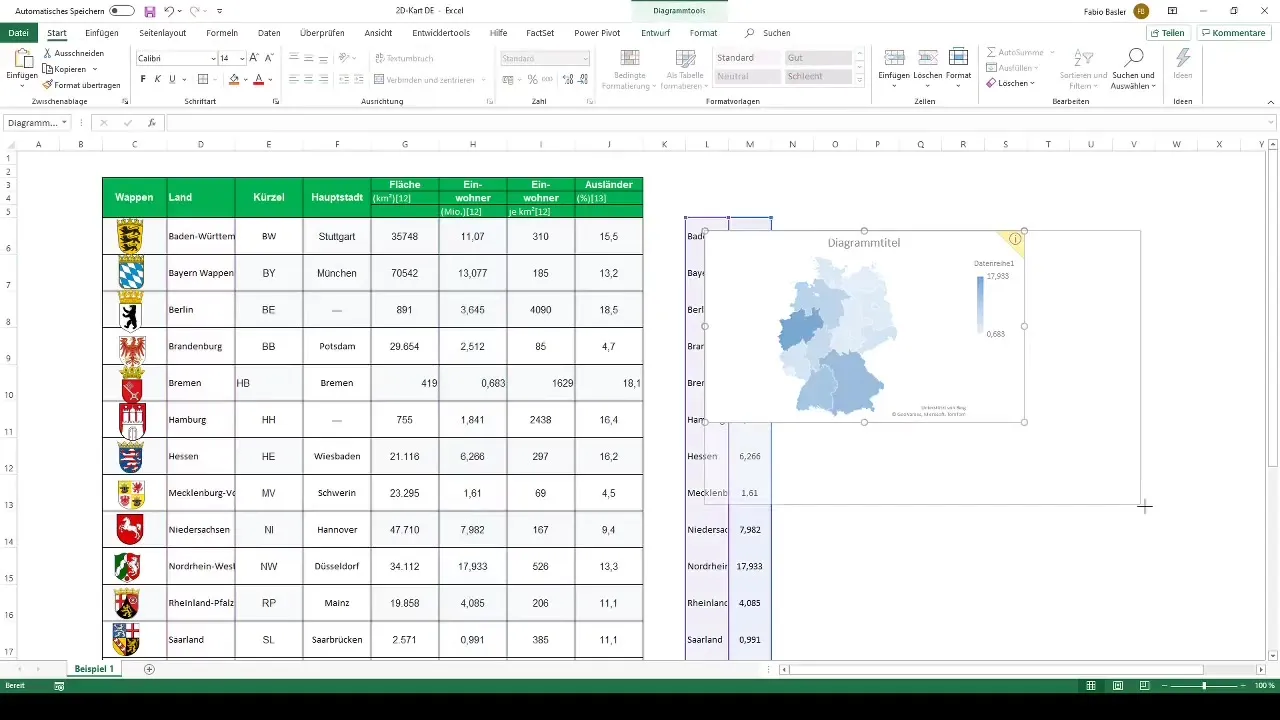Switch to the Einfügen ribbon tab
This screenshot has width=1280, height=720.
(102, 33)
